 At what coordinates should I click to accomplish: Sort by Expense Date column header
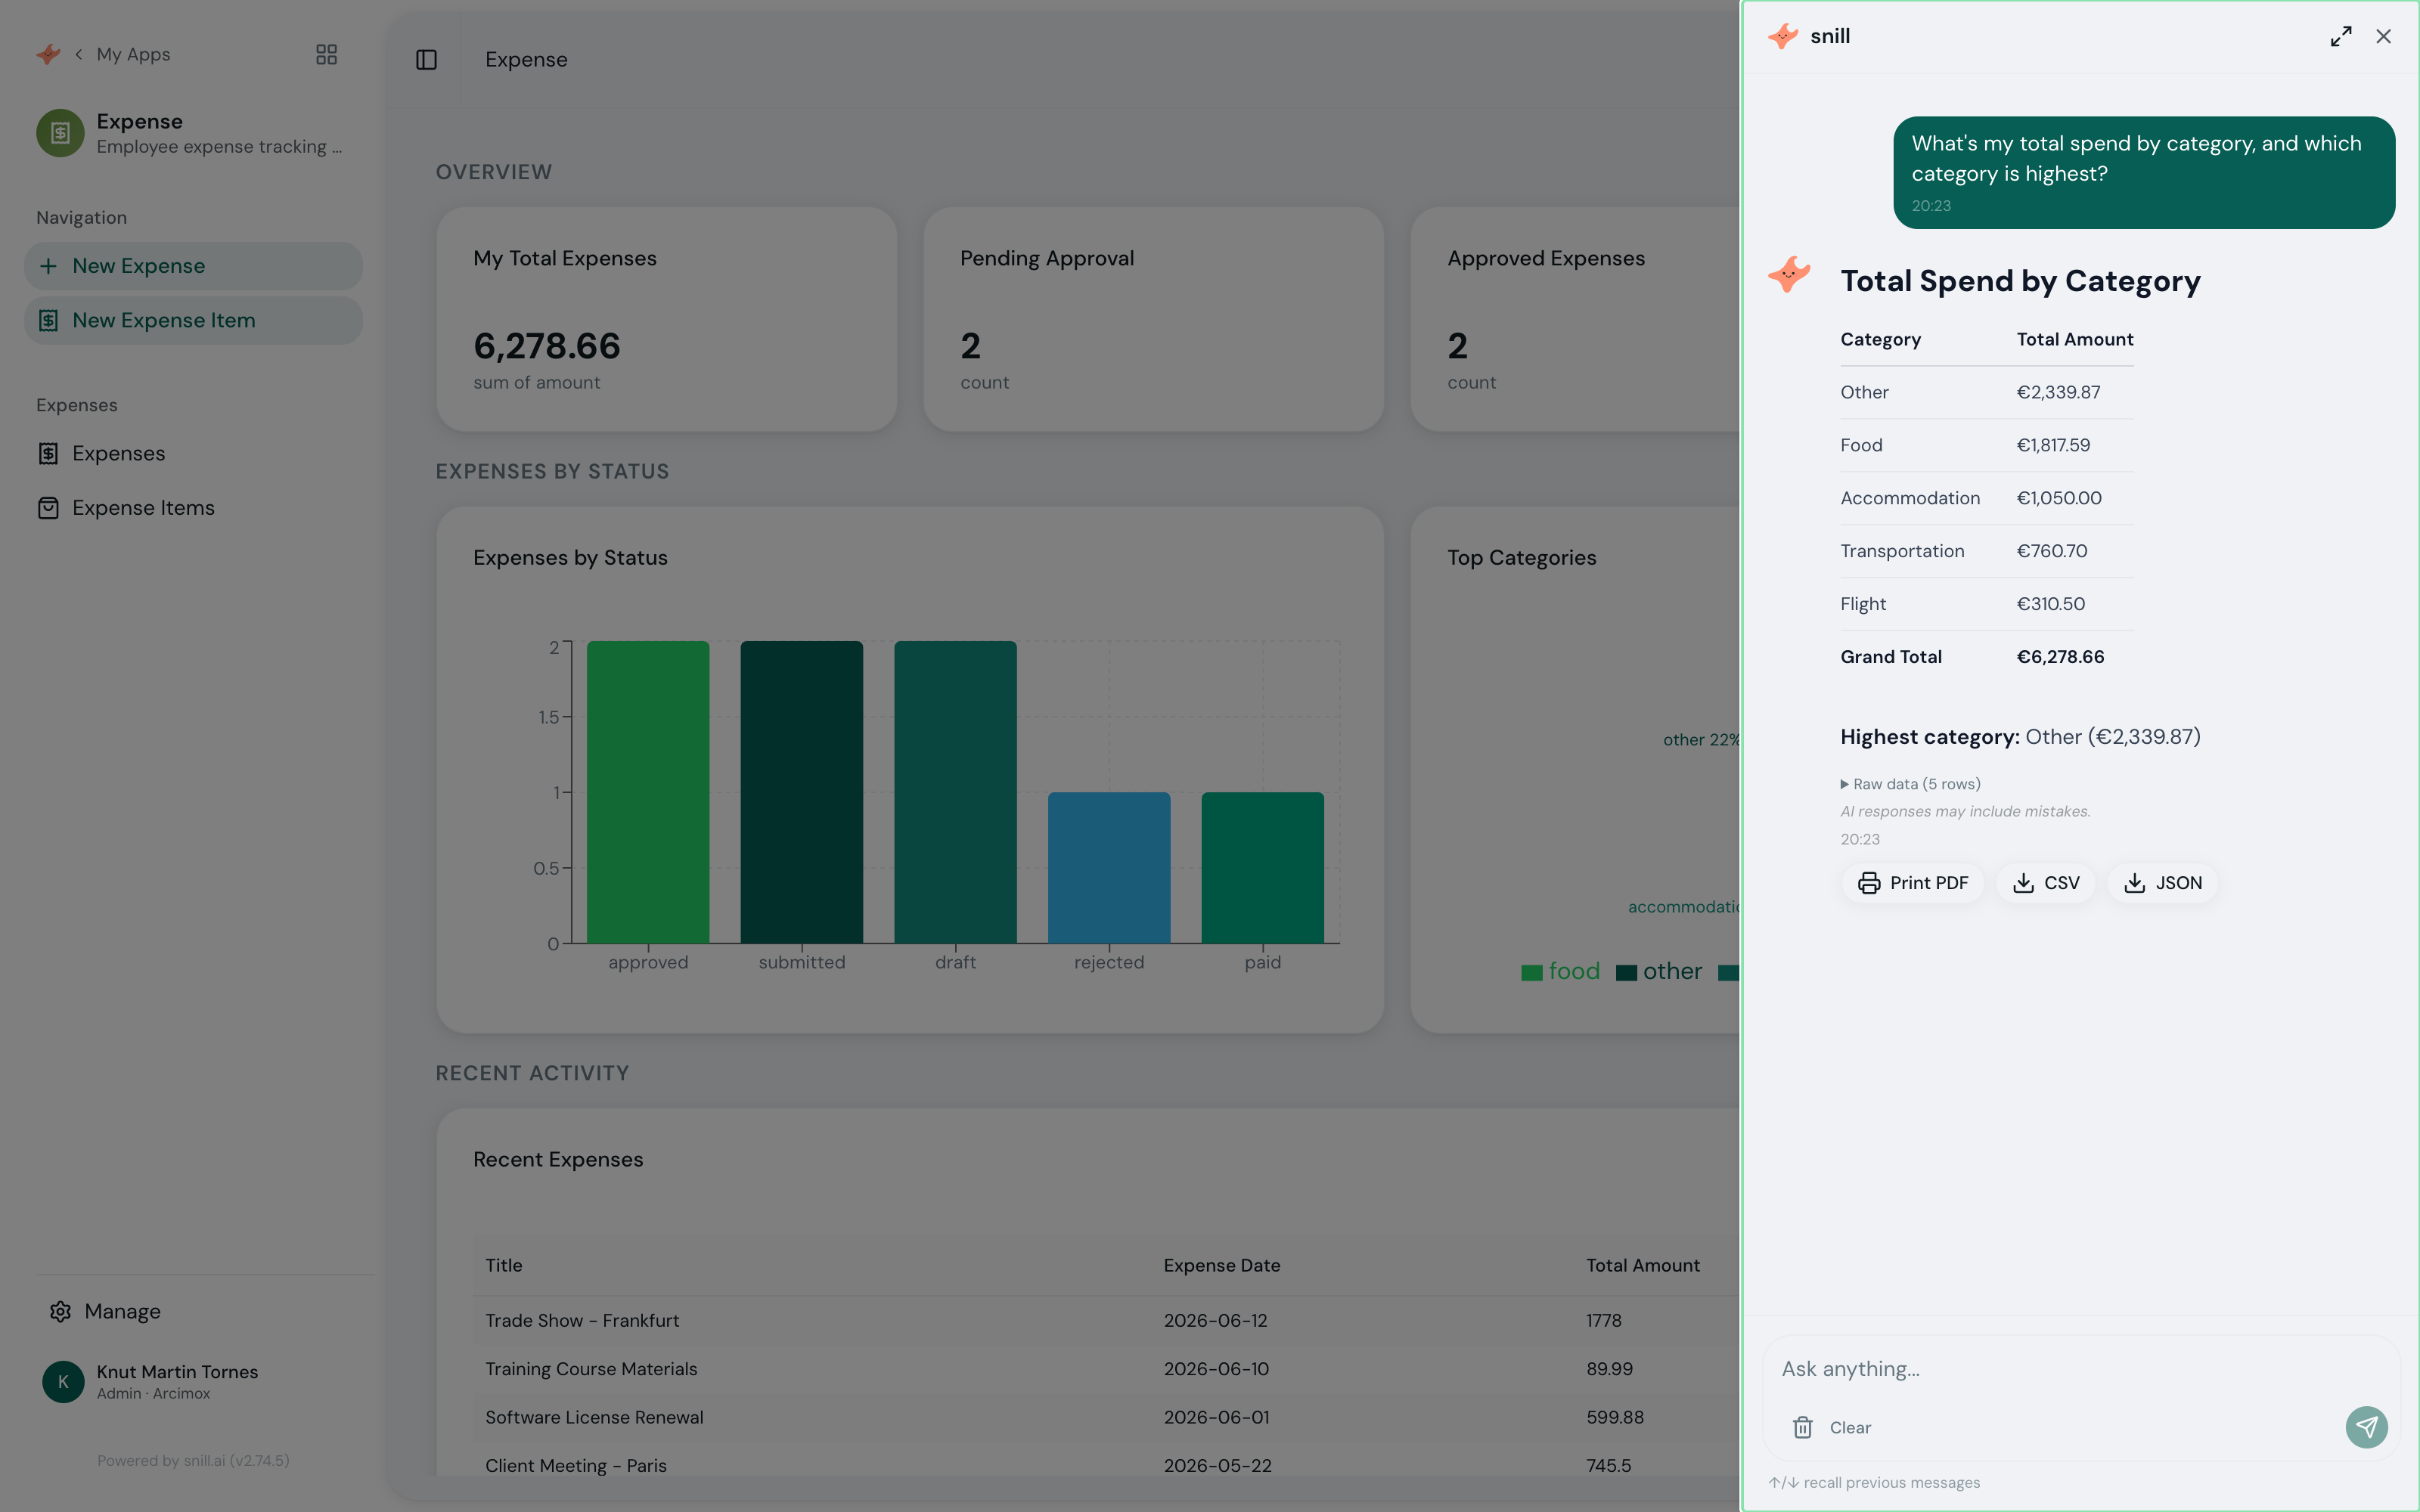click(x=1221, y=1265)
